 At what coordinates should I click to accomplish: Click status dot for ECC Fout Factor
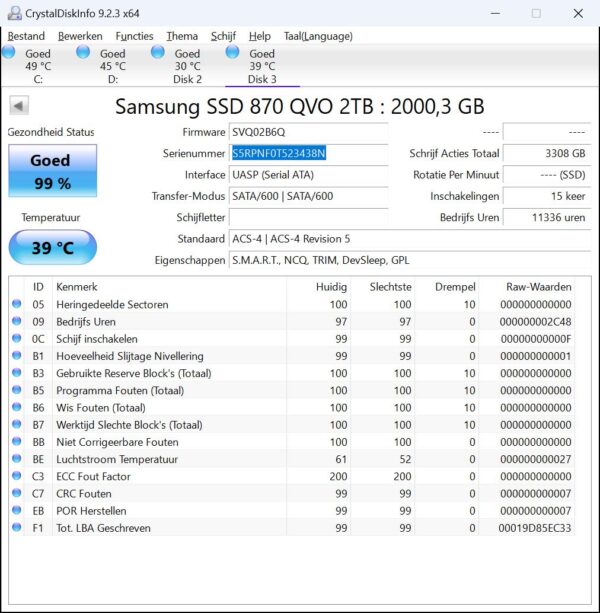(16, 476)
